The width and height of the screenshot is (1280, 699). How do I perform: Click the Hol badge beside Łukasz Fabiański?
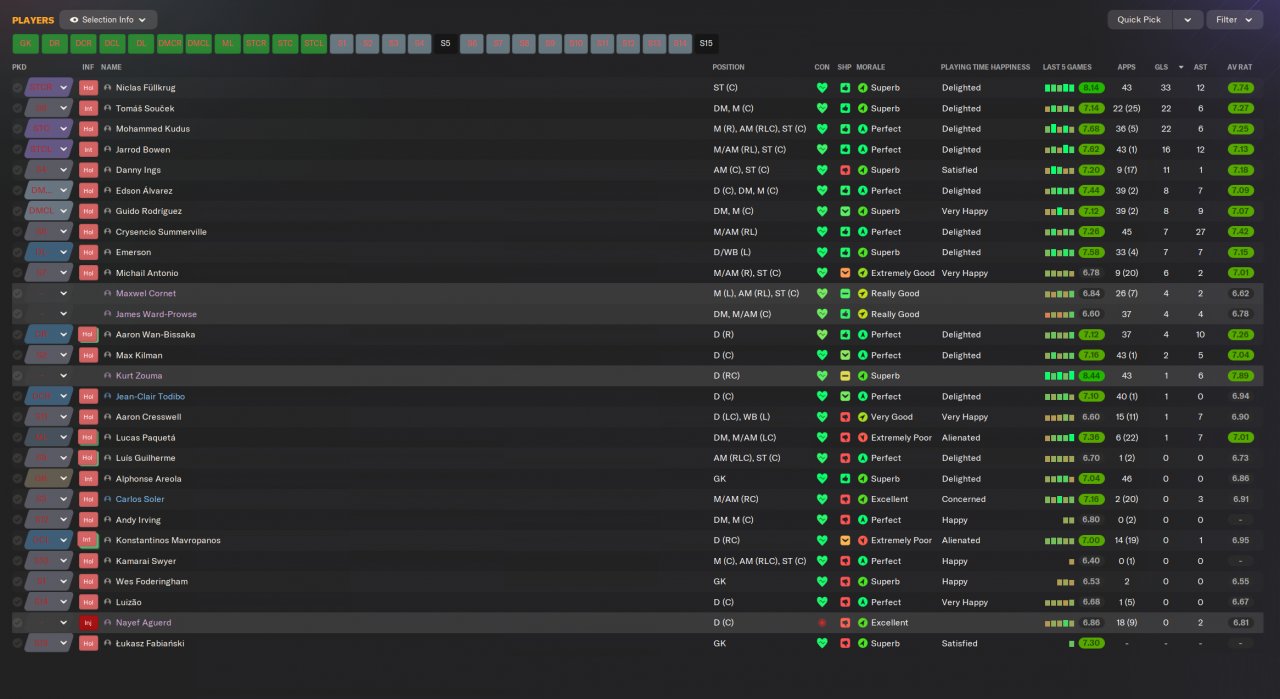pyautogui.click(x=88, y=644)
